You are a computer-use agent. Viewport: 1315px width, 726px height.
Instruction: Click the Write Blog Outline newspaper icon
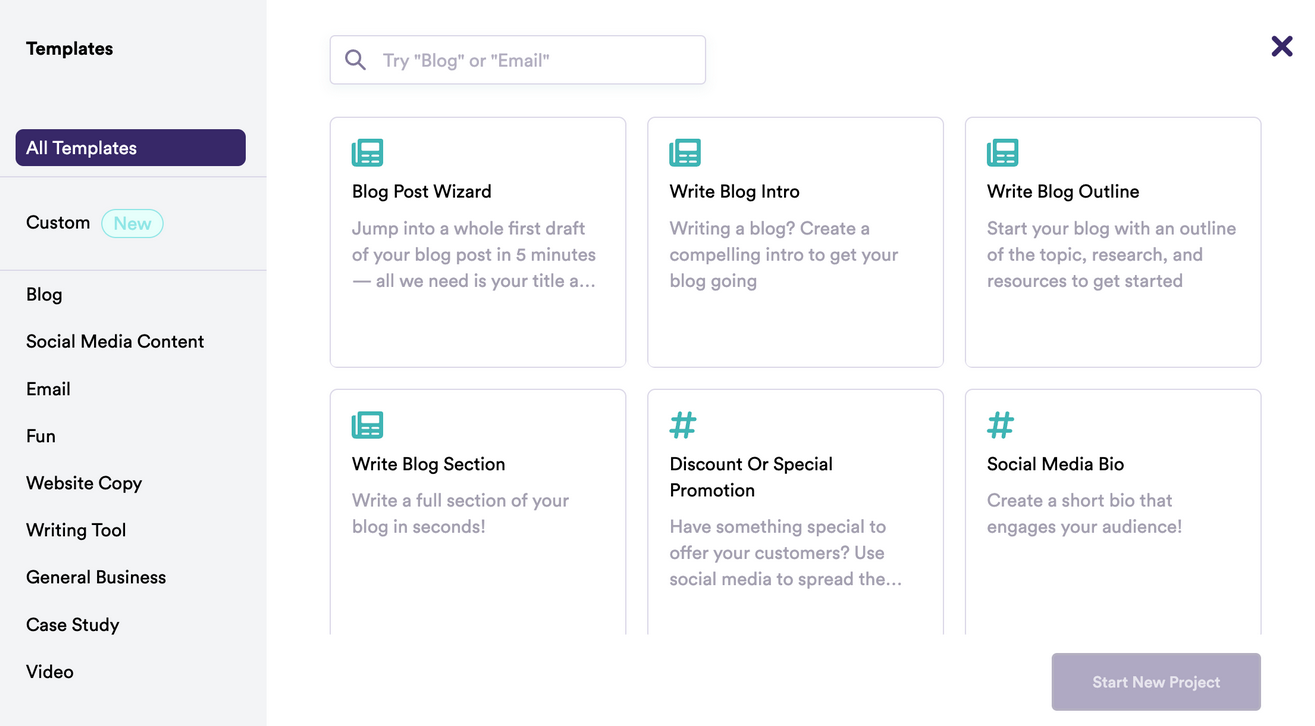coord(1002,153)
